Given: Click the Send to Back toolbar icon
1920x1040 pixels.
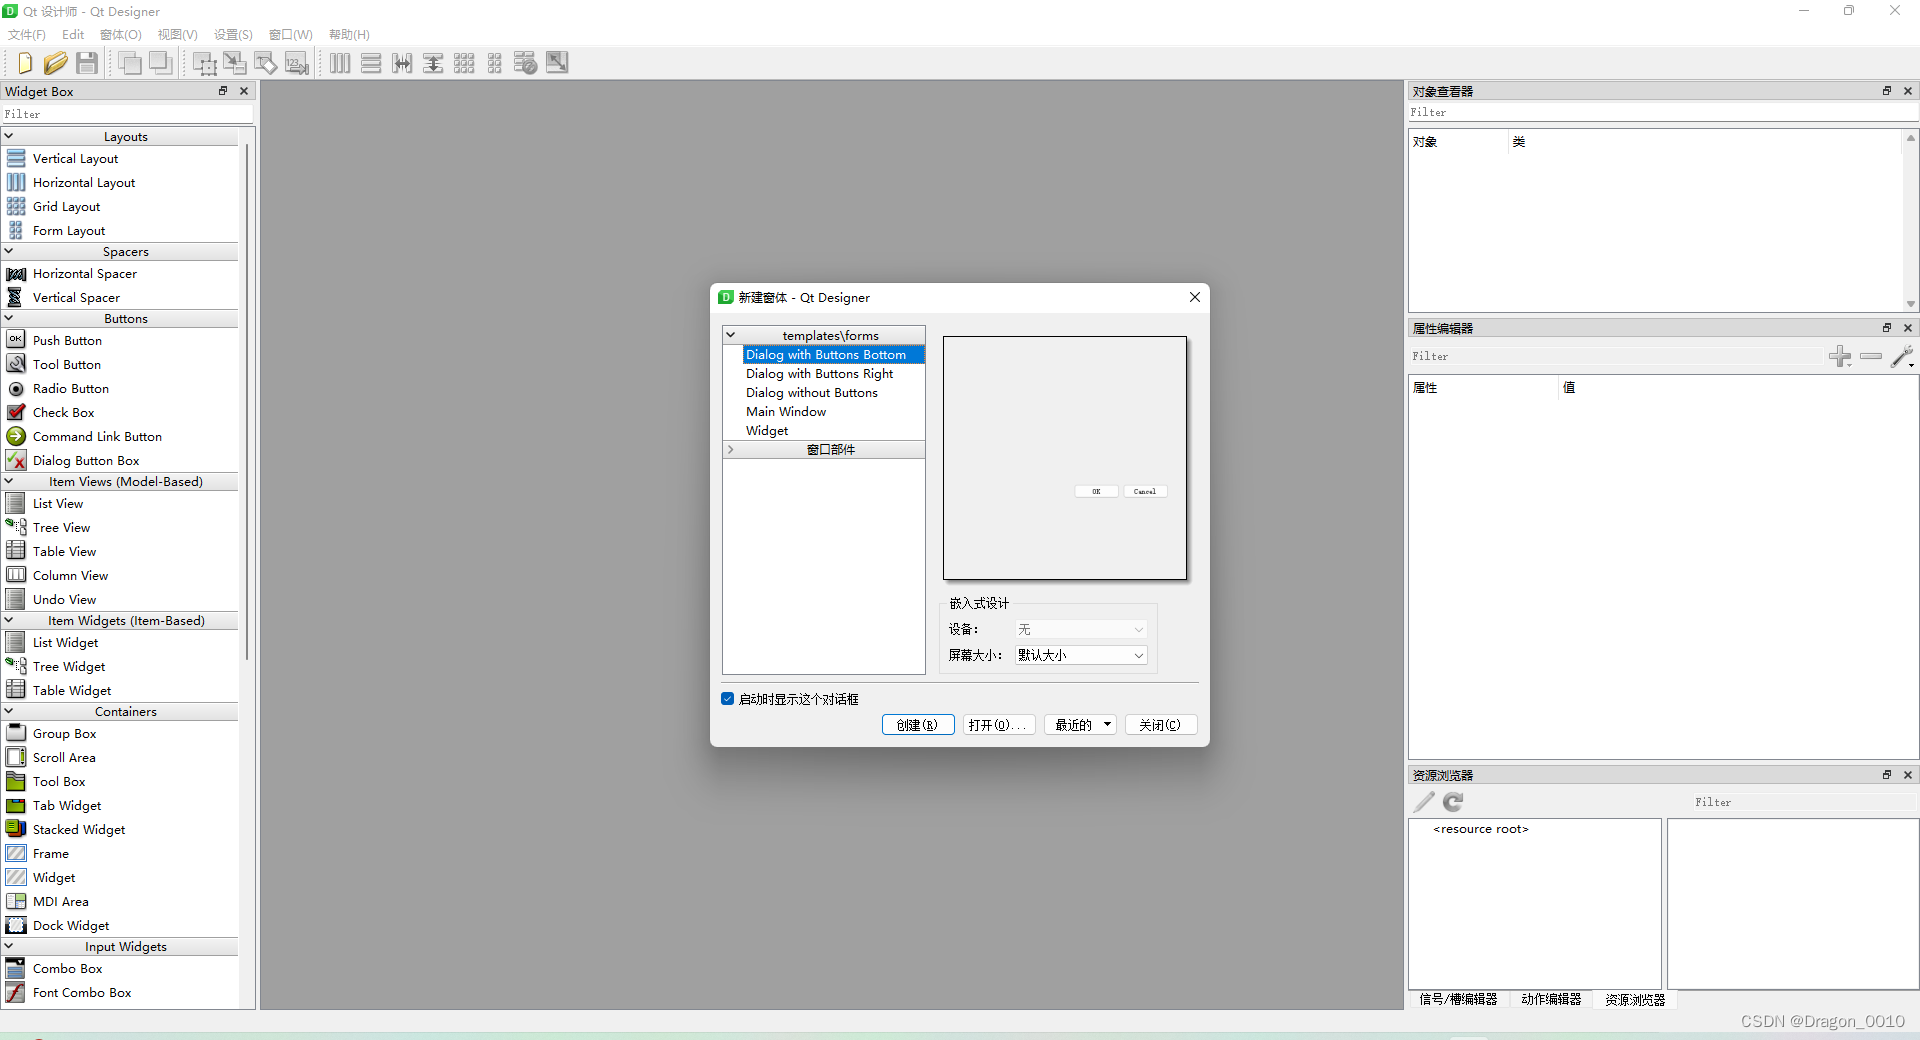Looking at the screenshot, I should tap(130, 63).
